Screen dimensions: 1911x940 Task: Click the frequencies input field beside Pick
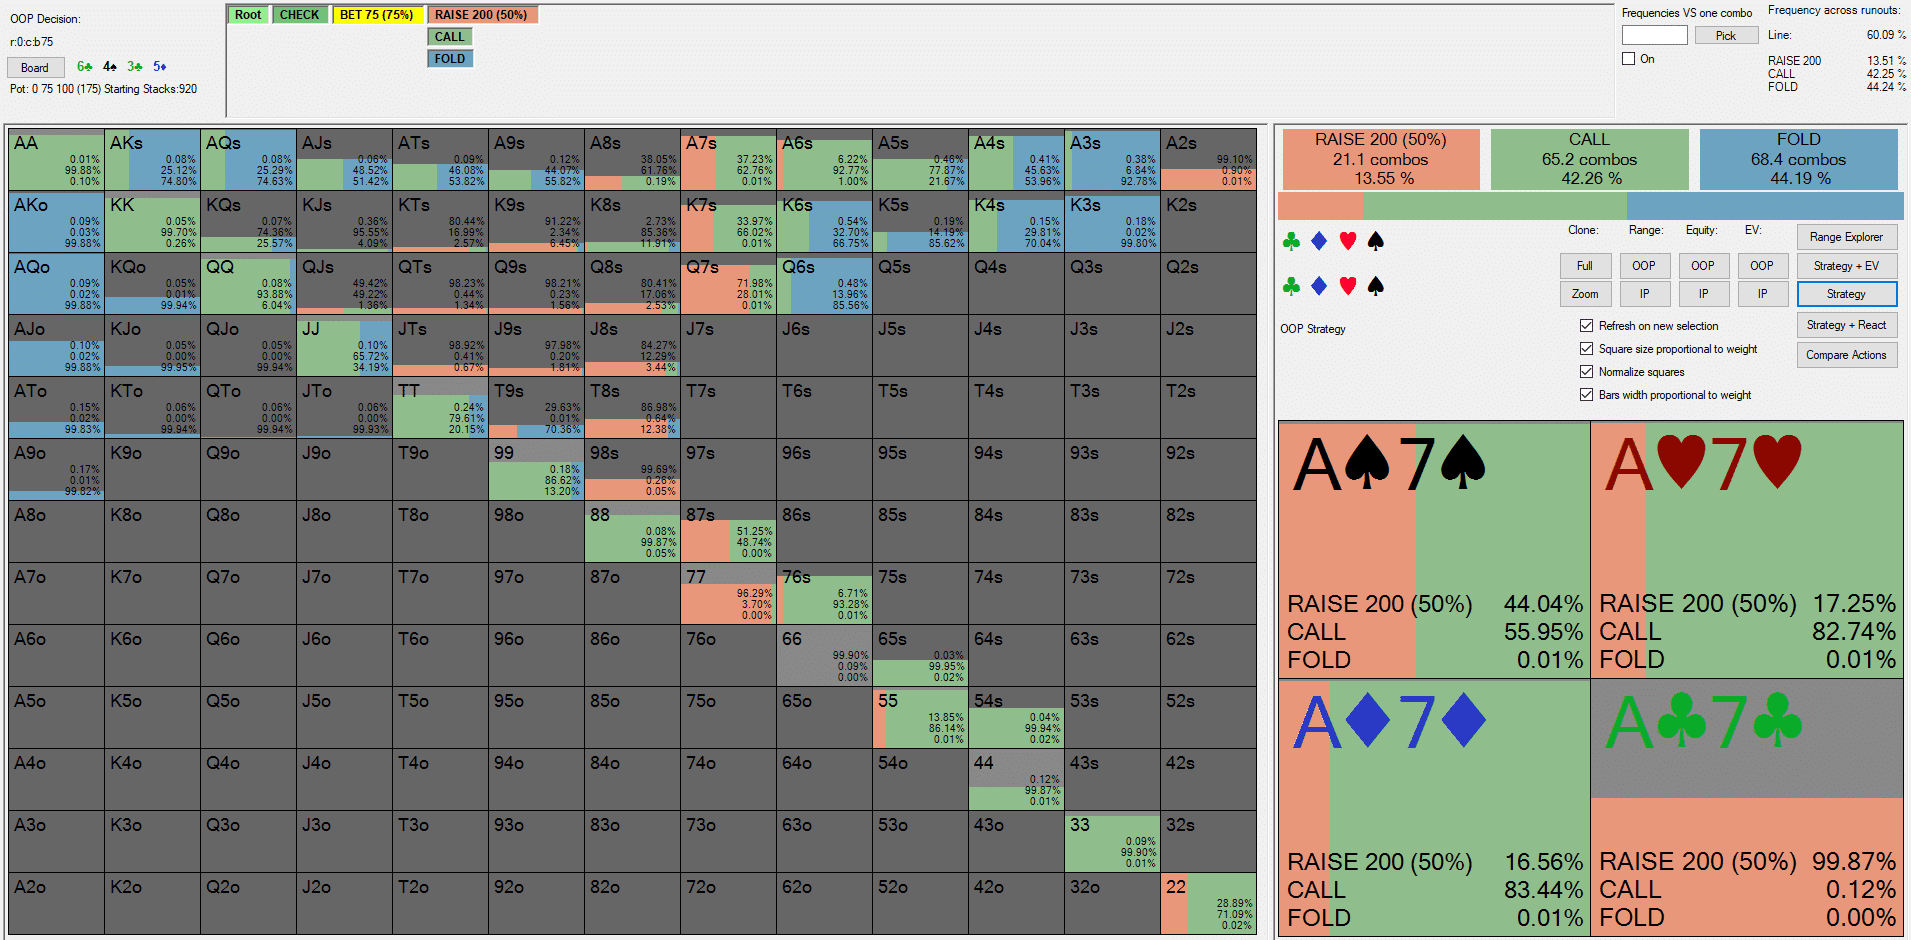coord(1654,36)
